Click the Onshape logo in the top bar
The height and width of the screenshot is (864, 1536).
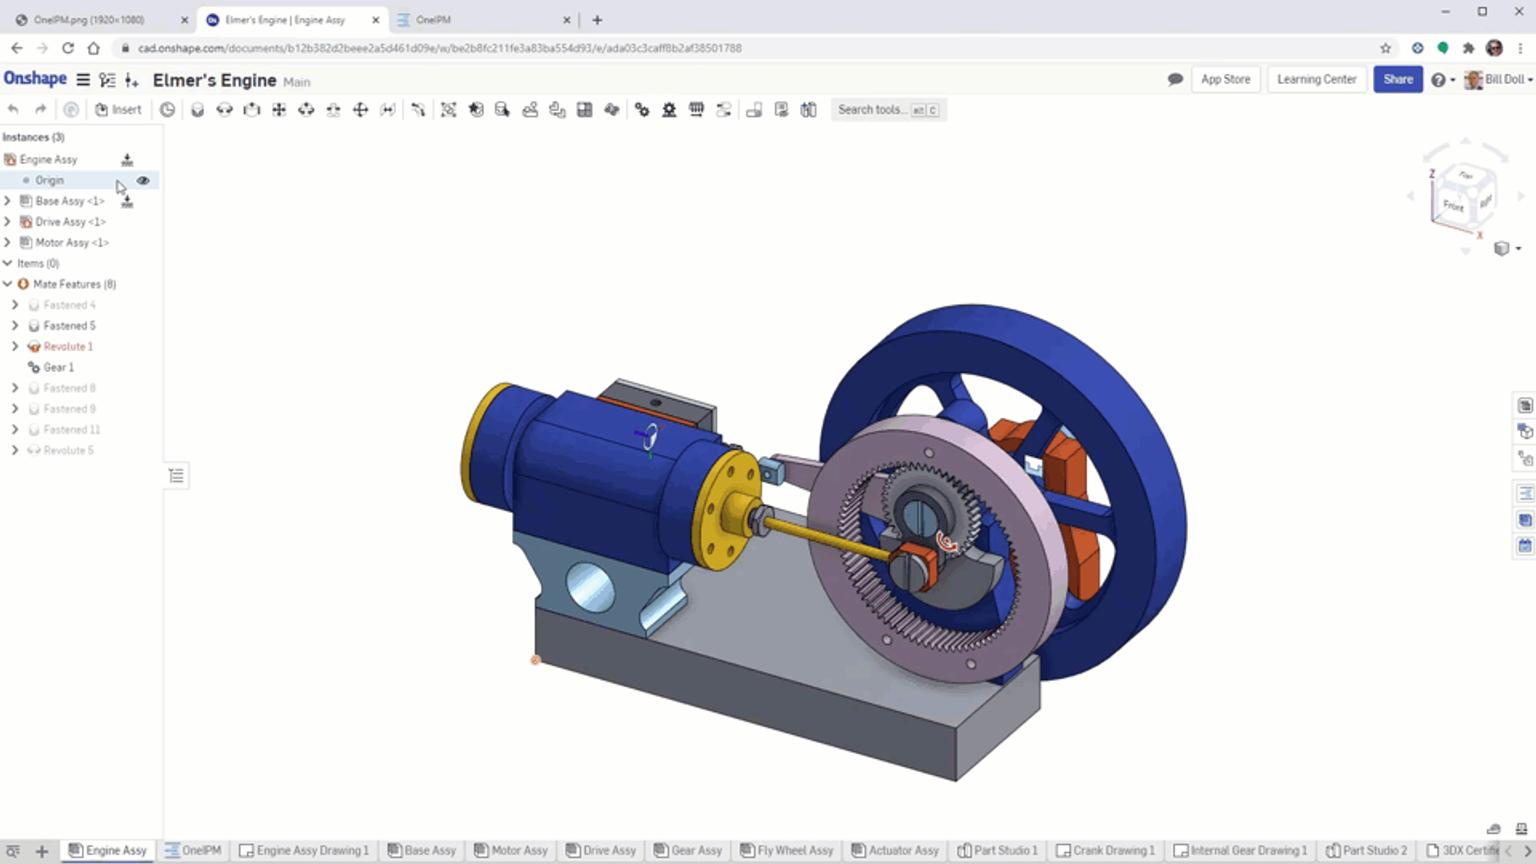click(35, 78)
